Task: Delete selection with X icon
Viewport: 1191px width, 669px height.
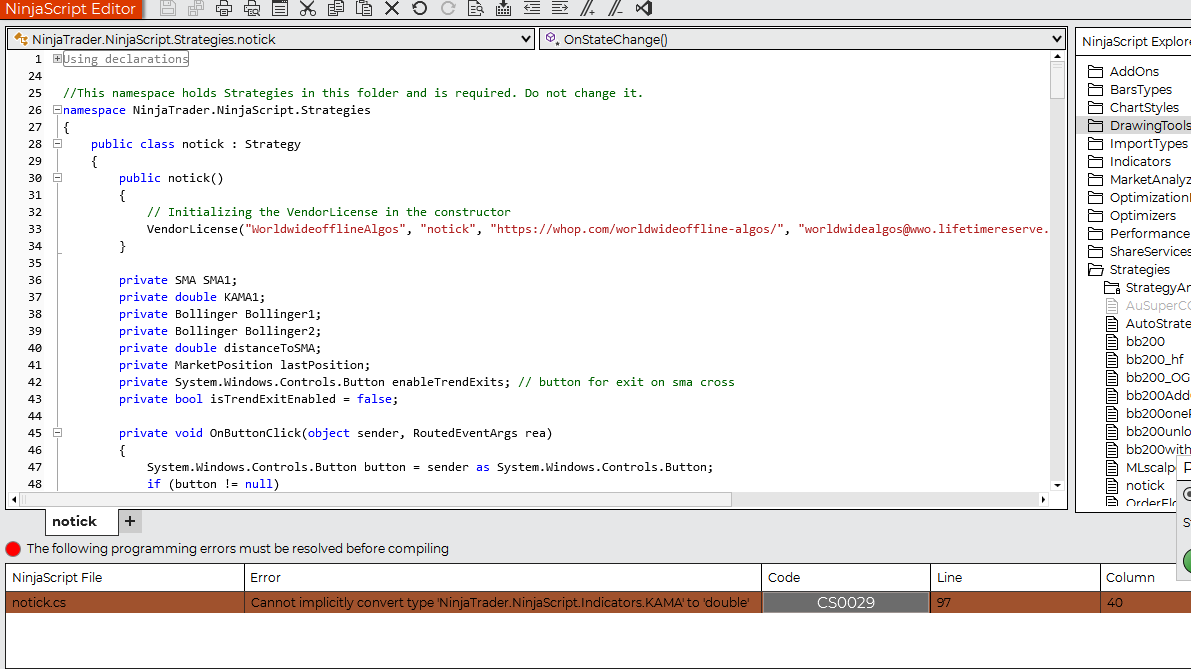Action: (392, 8)
